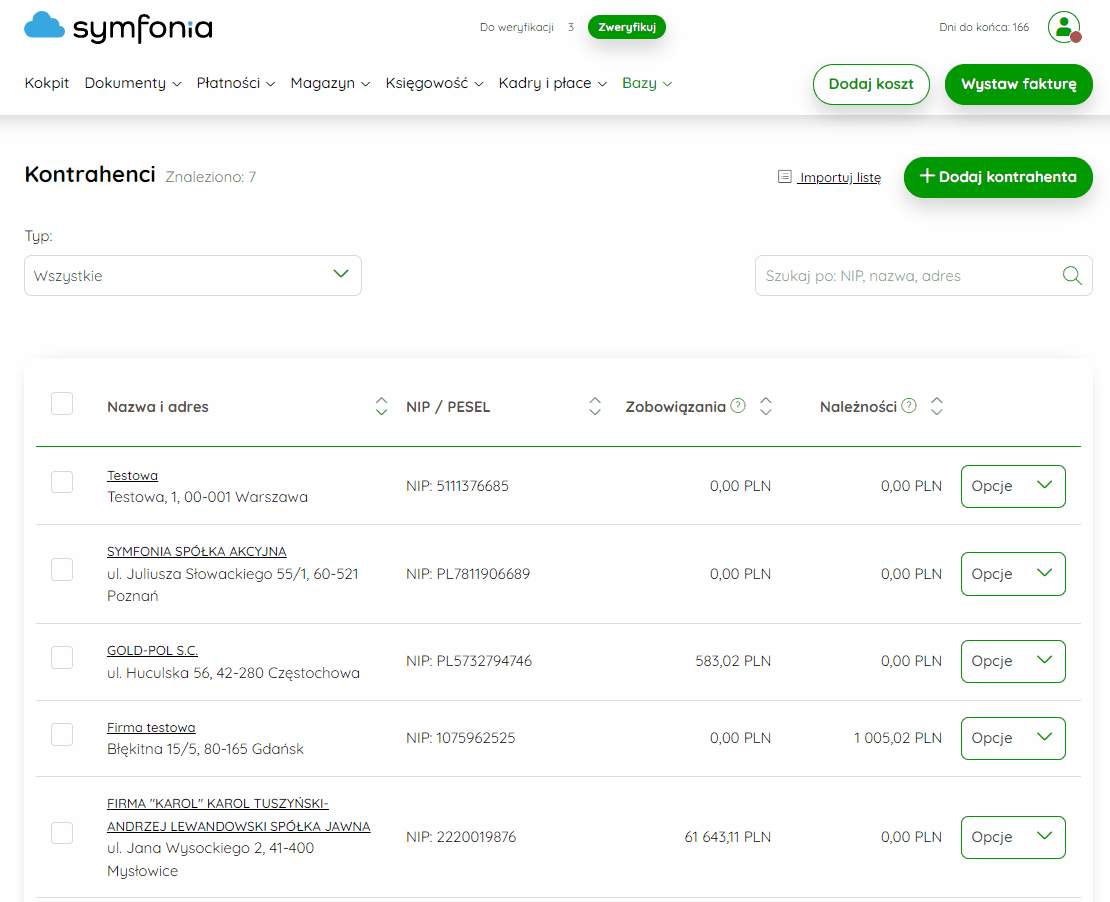The width and height of the screenshot is (1110, 902).
Task: Expand Opcje dropdown for SYMFONIA SPÓŁKA AKCYJNA
Action: click(1013, 574)
